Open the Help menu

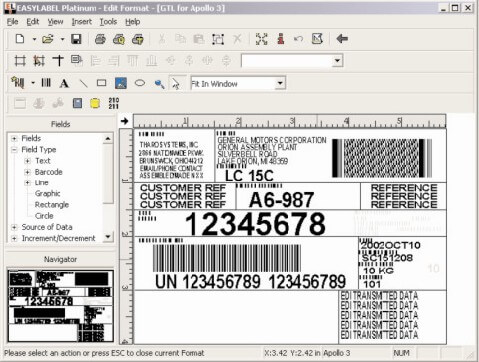click(x=132, y=22)
